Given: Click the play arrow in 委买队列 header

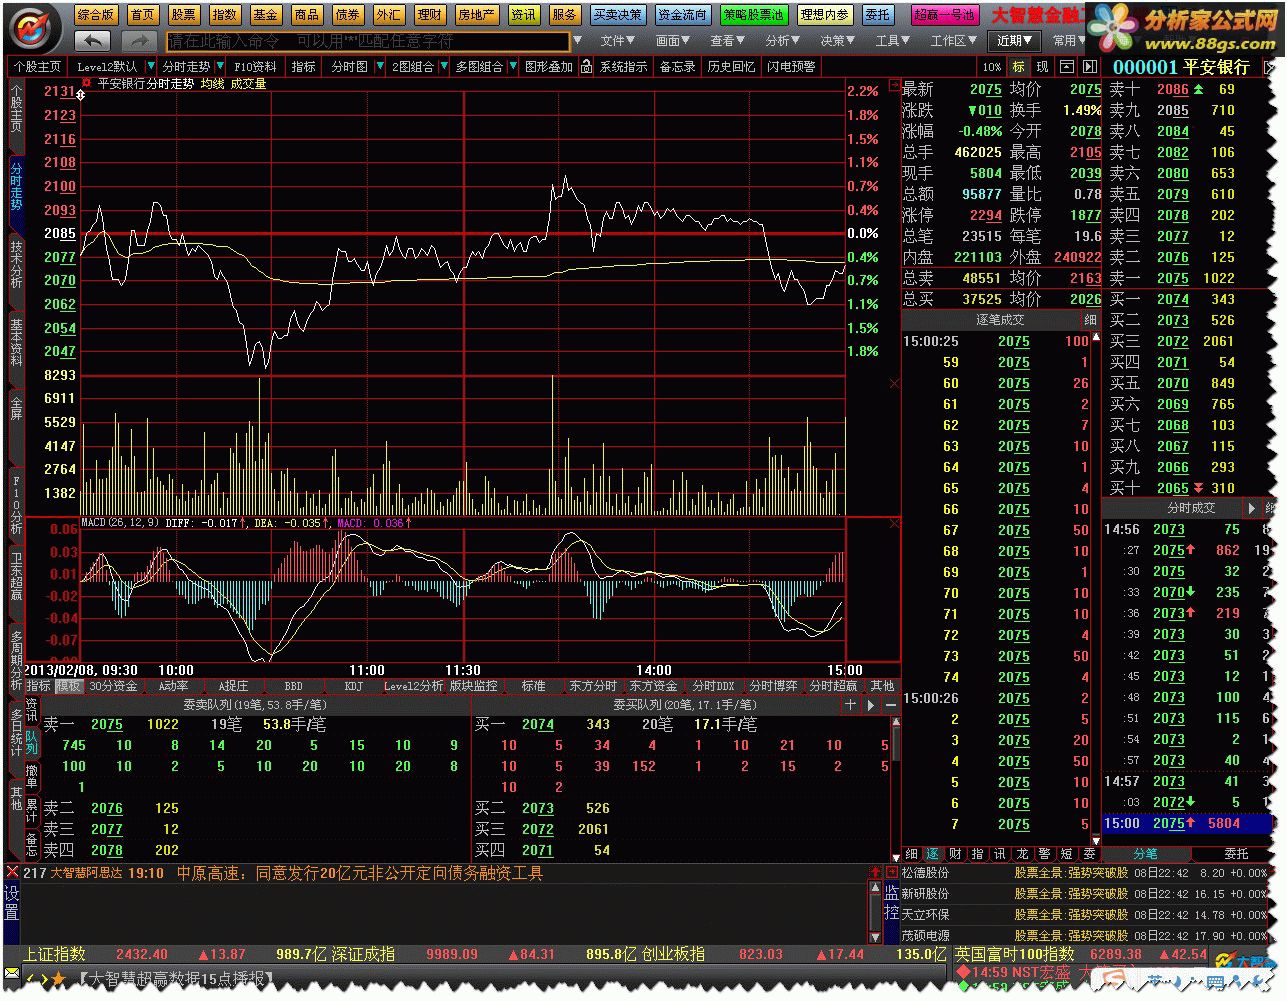Looking at the screenshot, I should tap(870, 705).
